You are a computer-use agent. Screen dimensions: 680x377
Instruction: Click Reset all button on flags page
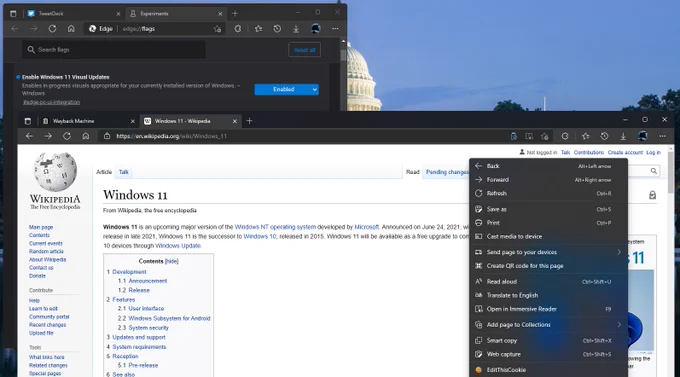click(304, 50)
